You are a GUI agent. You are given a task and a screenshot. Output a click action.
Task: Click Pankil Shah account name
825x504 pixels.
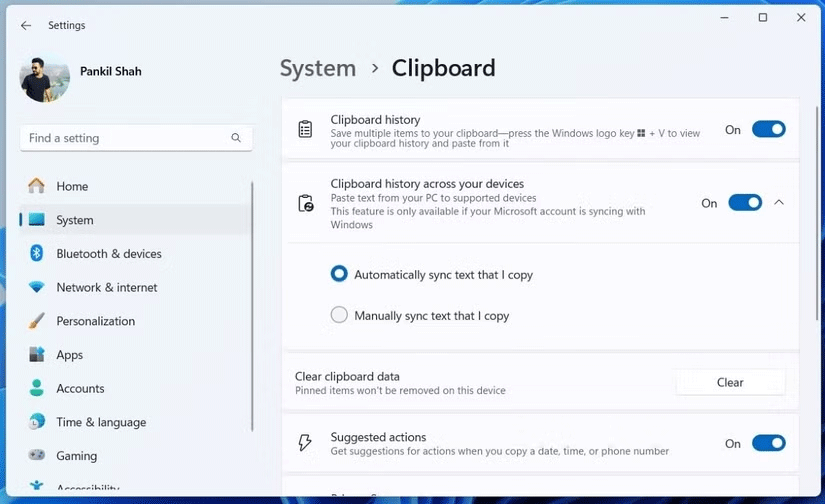point(110,71)
